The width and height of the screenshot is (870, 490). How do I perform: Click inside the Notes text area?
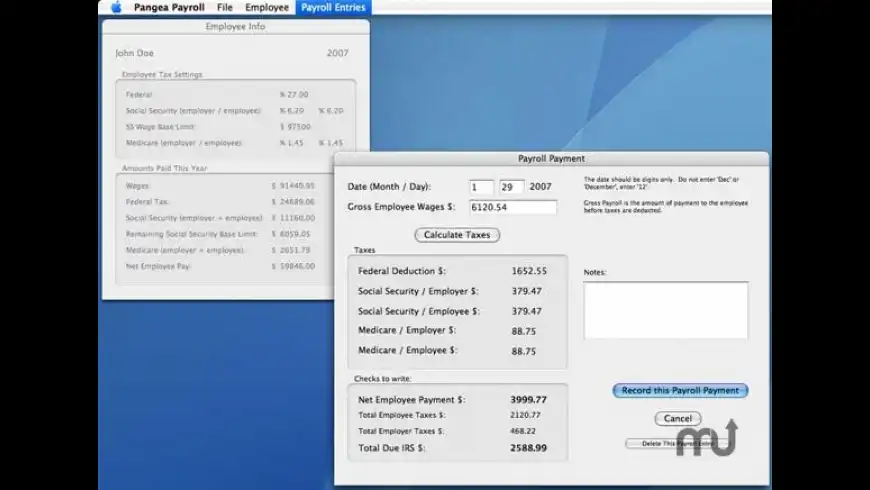(666, 310)
